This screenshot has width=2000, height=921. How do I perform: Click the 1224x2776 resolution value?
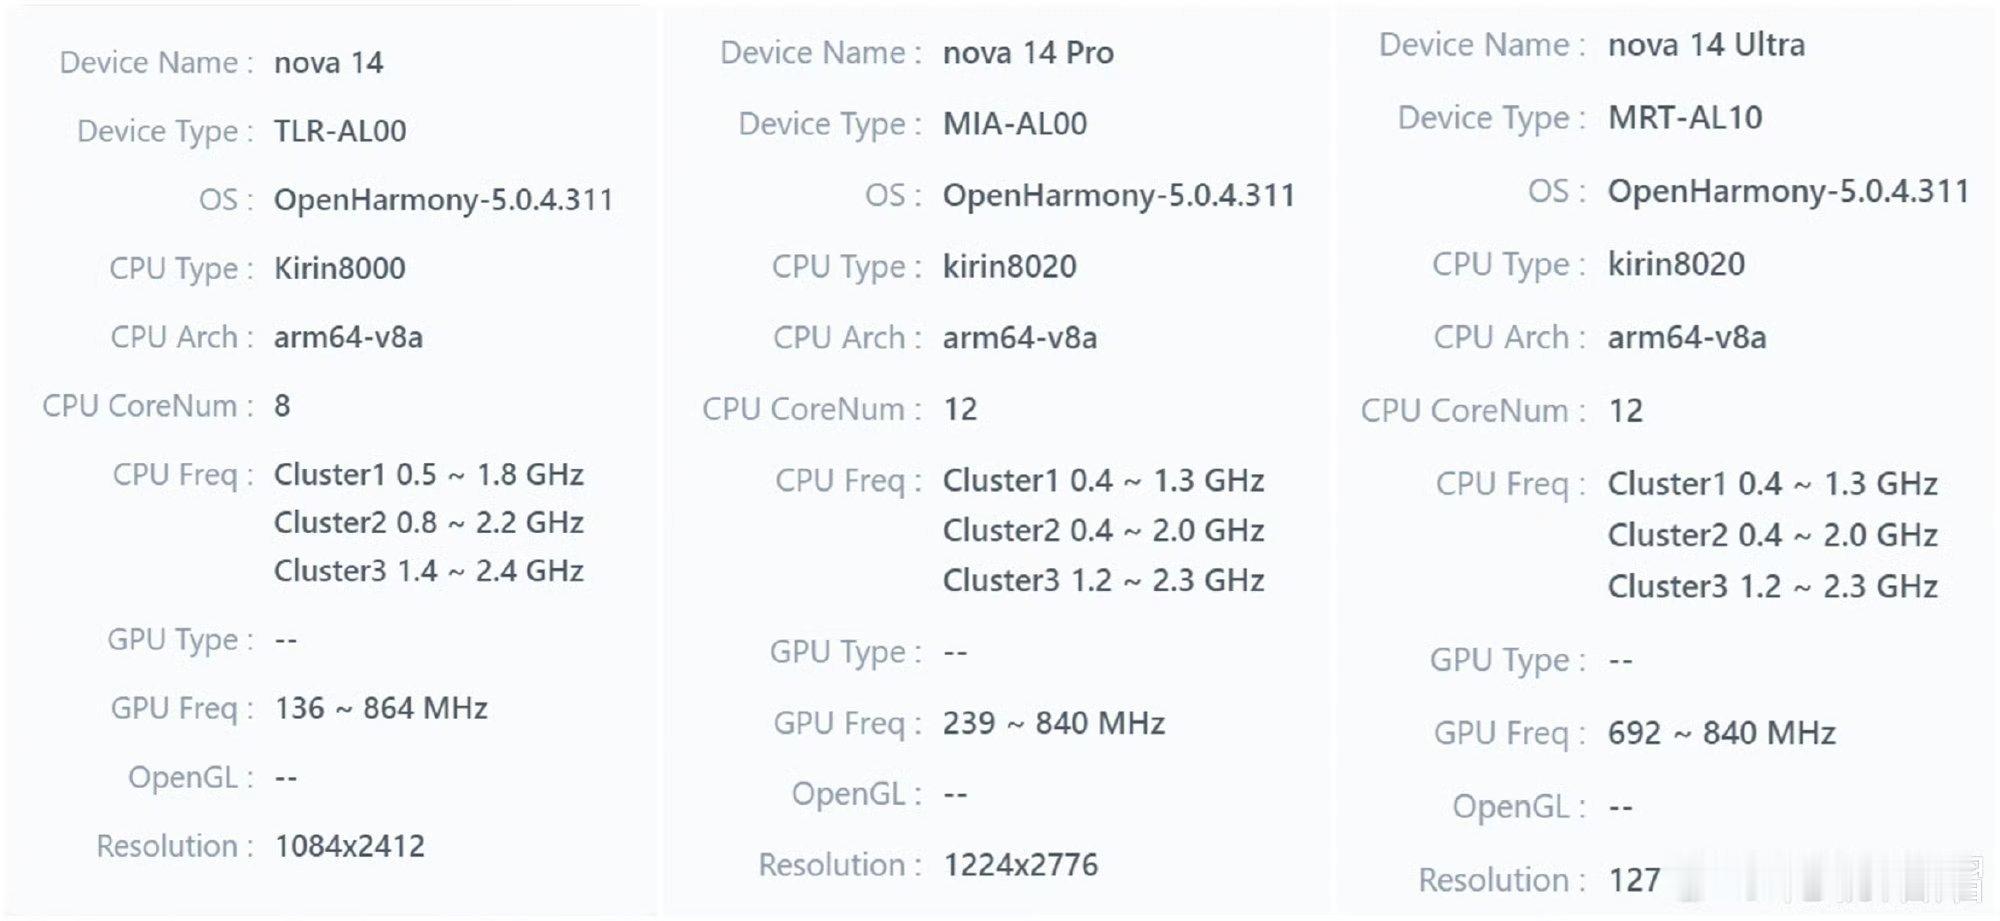[1020, 864]
